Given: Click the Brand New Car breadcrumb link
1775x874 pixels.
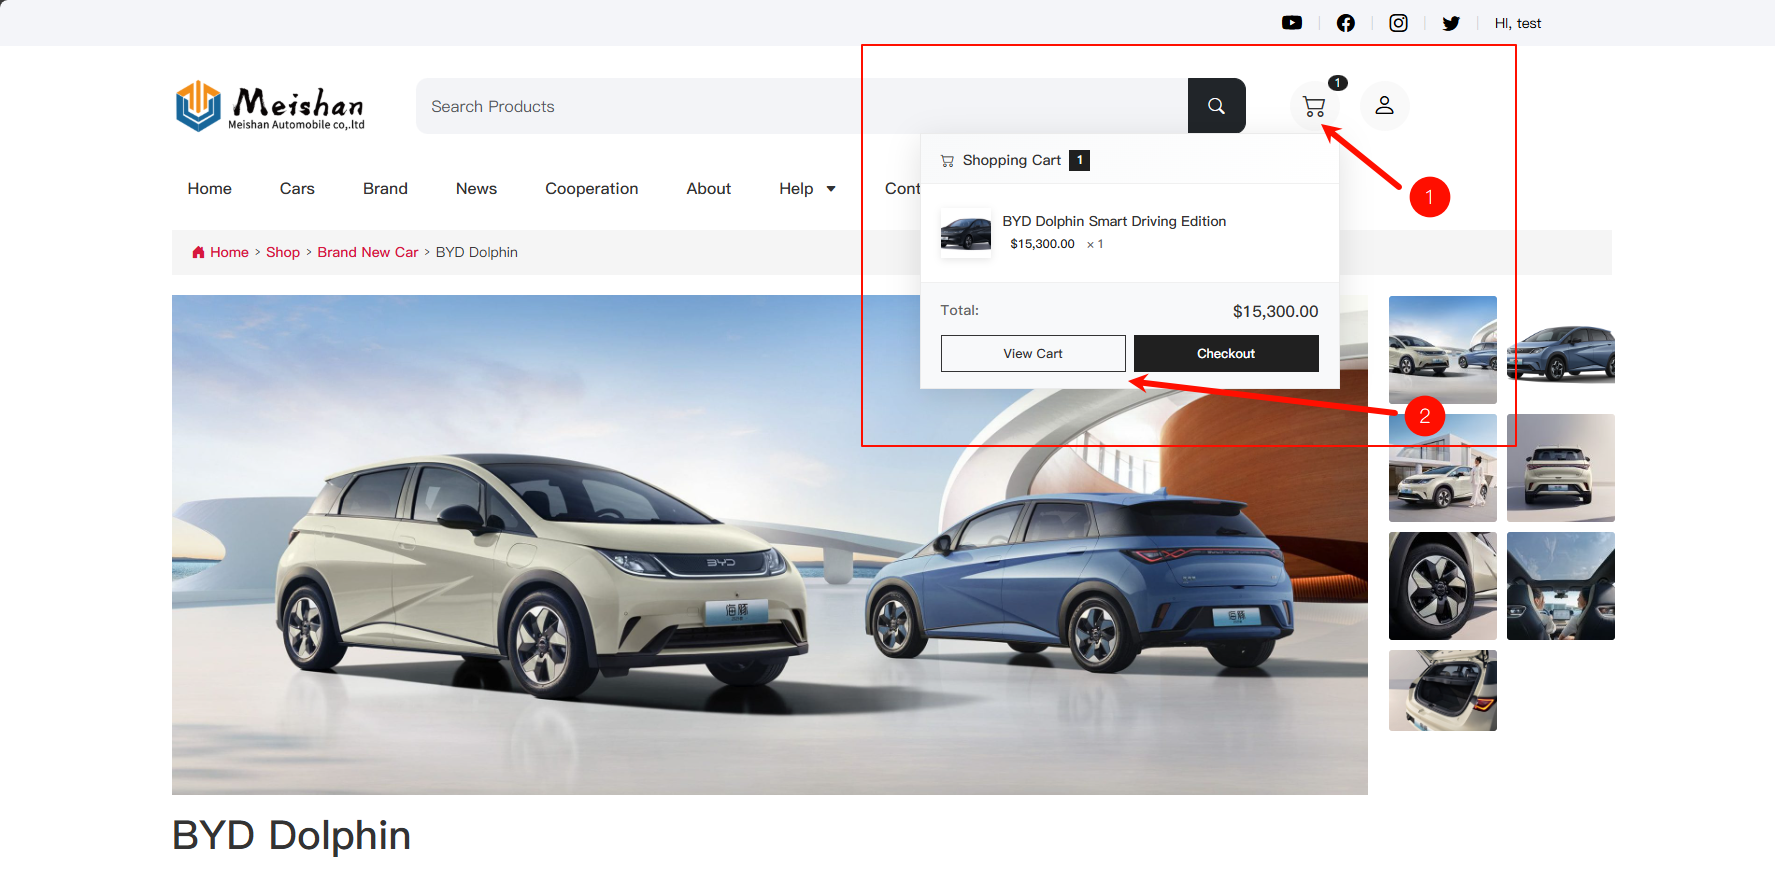Looking at the screenshot, I should pyautogui.click(x=368, y=252).
